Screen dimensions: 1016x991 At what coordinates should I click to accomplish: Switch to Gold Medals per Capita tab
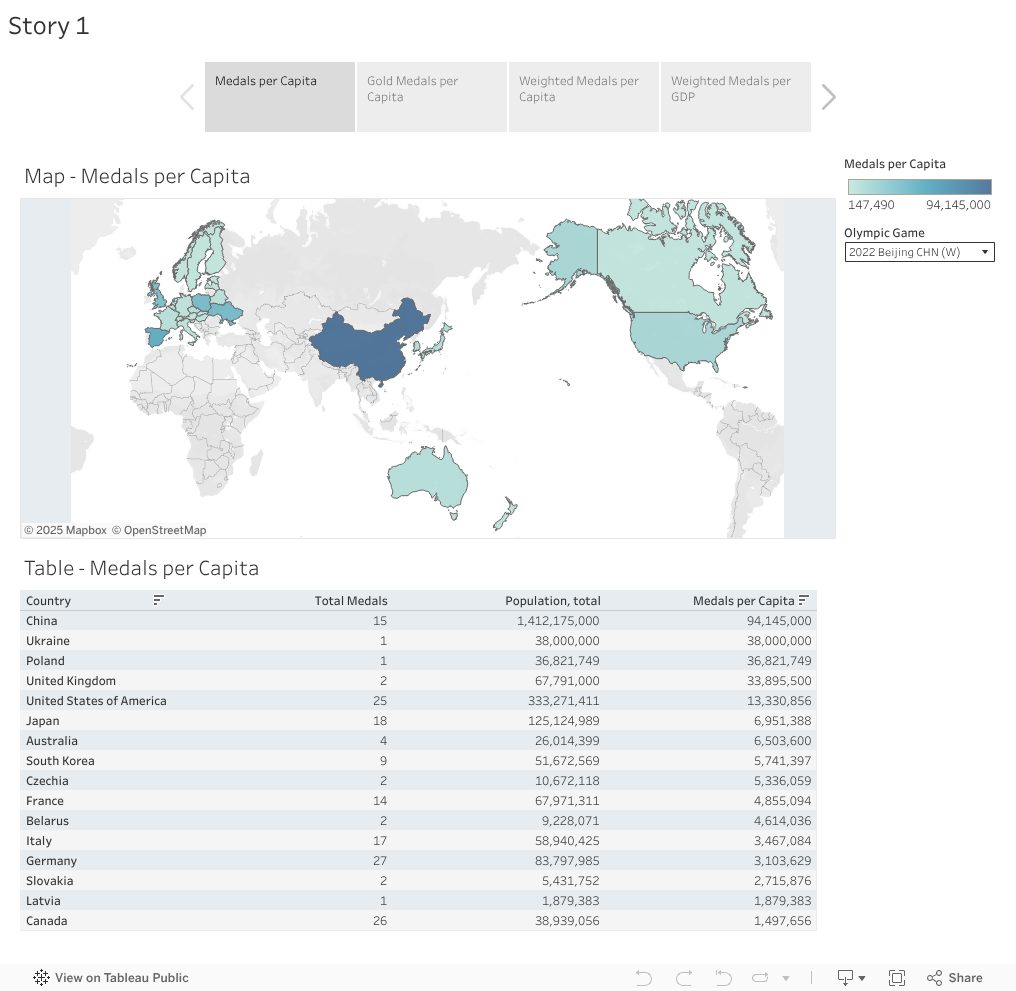[432, 97]
